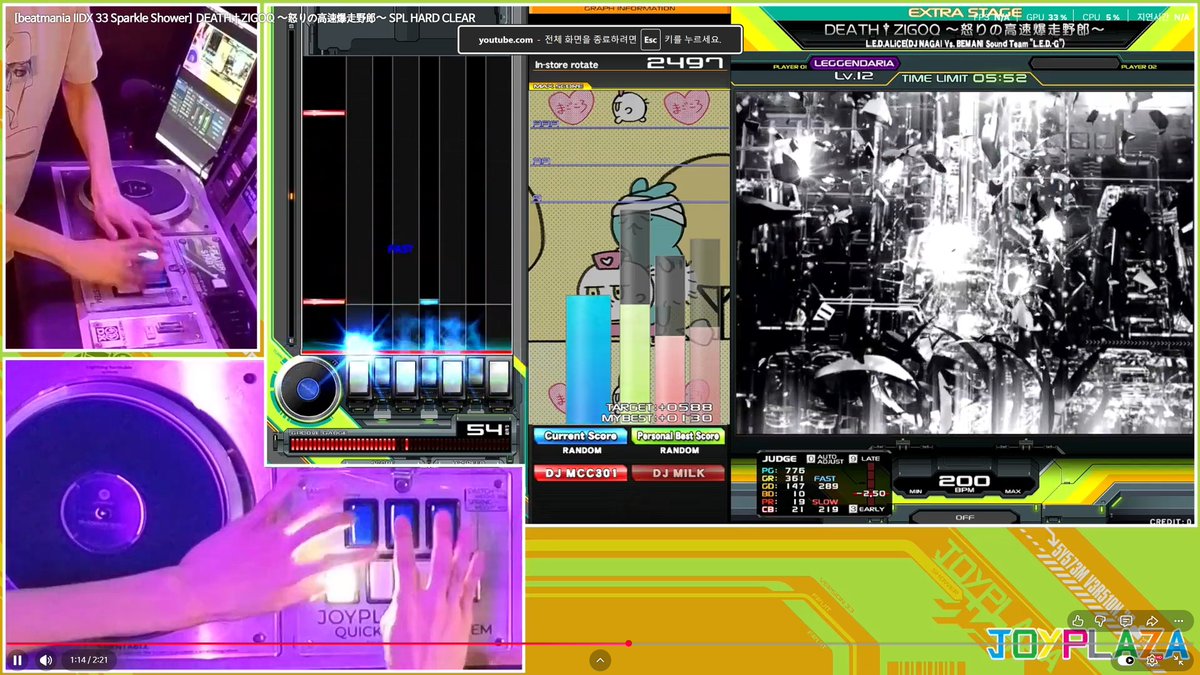Click the JUDGE panel heading
Screen dimensions: 1200x675
pyautogui.click(x=780, y=459)
